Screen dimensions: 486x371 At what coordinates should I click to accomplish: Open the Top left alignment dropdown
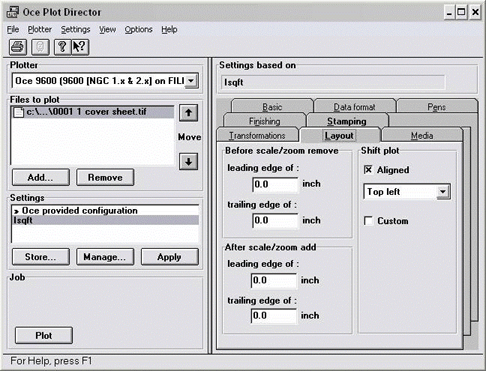click(443, 192)
